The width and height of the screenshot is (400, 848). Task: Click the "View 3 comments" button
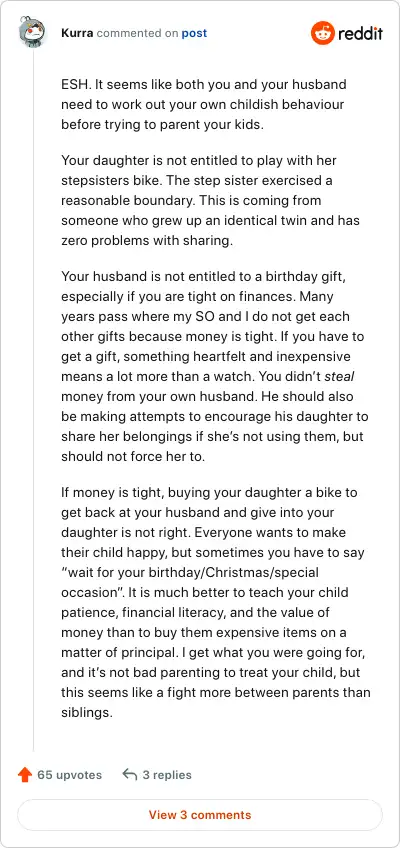[x=200, y=814]
